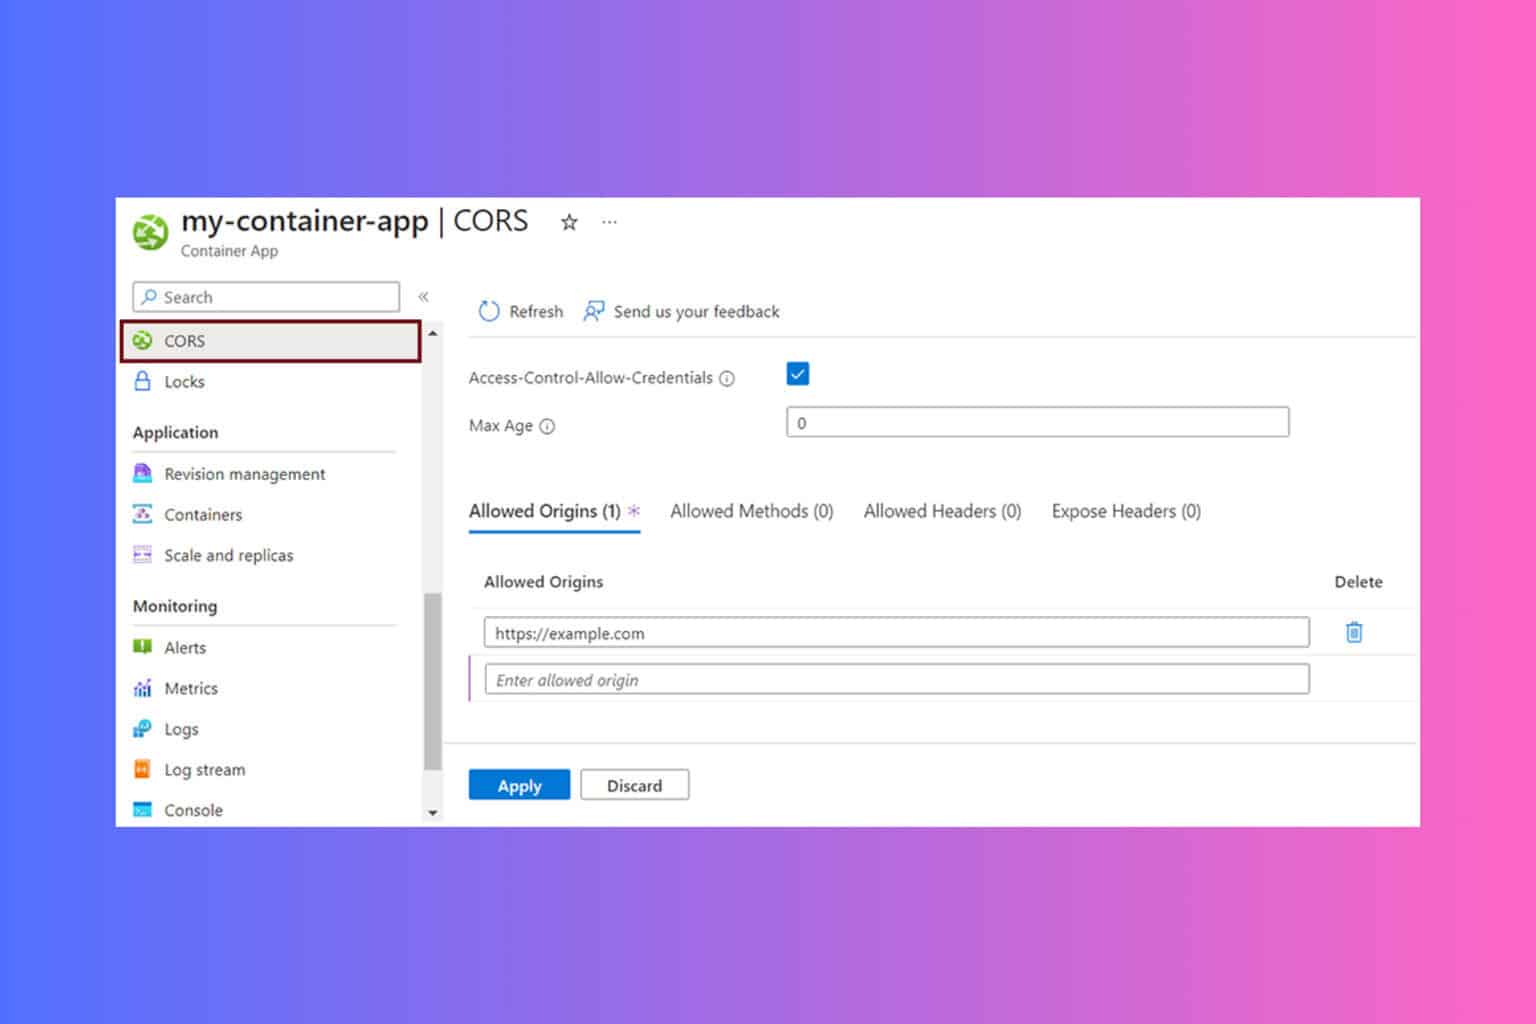Click Refresh label in toolbar
The width and height of the screenshot is (1536, 1024).
pos(536,312)
